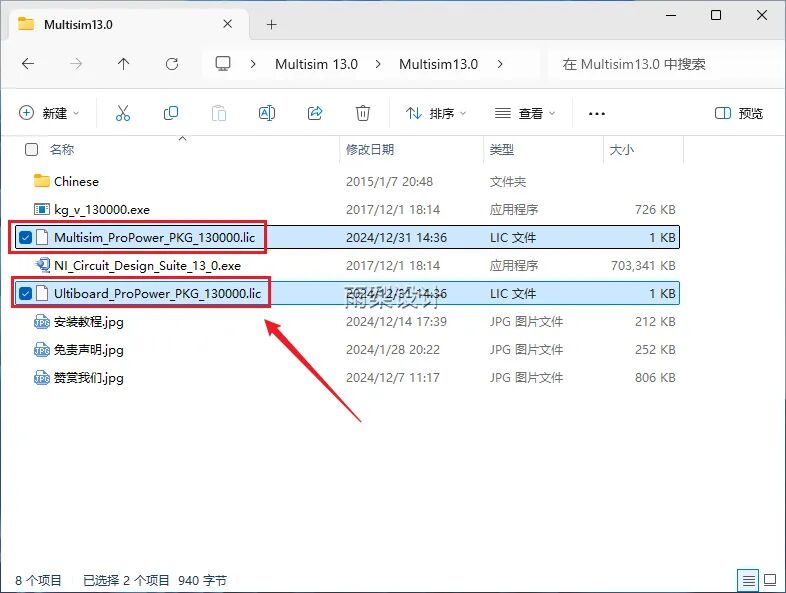Image resolution: width=786 pixels, height=593 pixels.
Task: Click 免责声明.jpg image icon
Action: (x=42, y=349)
